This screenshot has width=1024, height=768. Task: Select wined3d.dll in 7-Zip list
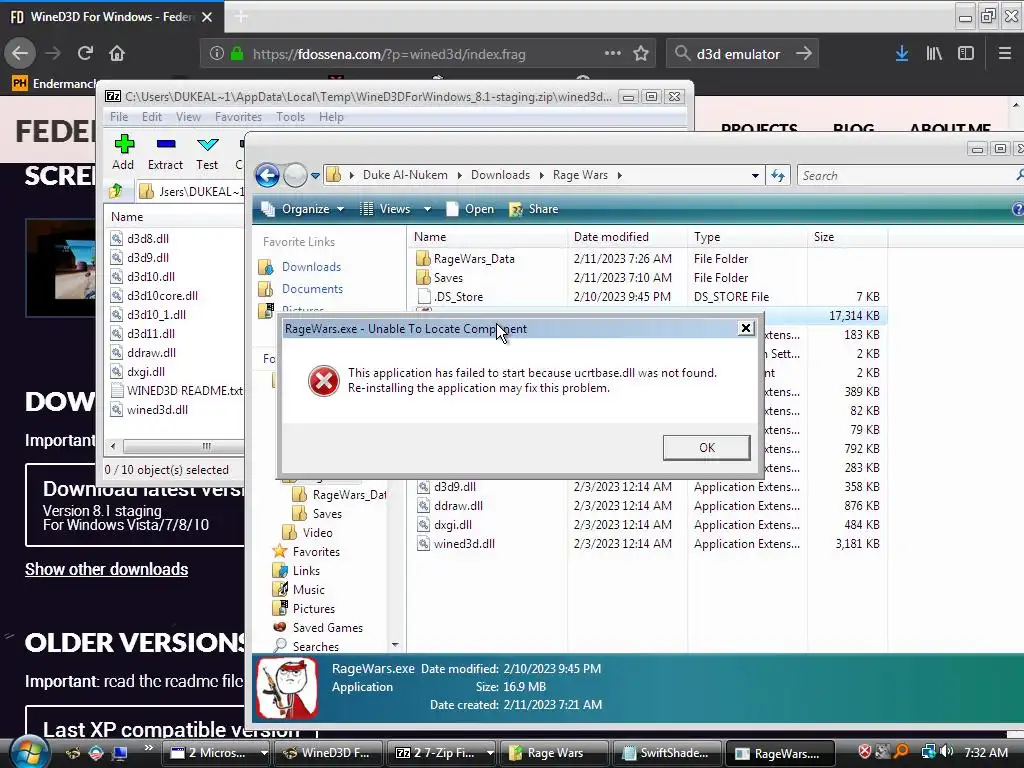(157, 409)
